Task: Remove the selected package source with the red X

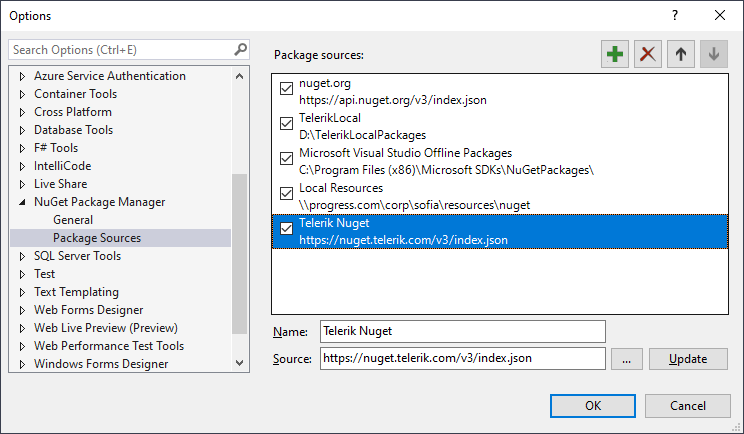Action: pos(648,54)
